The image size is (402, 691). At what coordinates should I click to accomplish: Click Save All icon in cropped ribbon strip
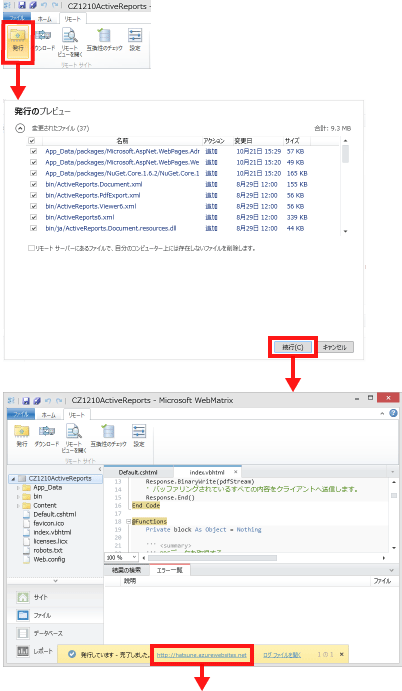[x=33, y=6]
